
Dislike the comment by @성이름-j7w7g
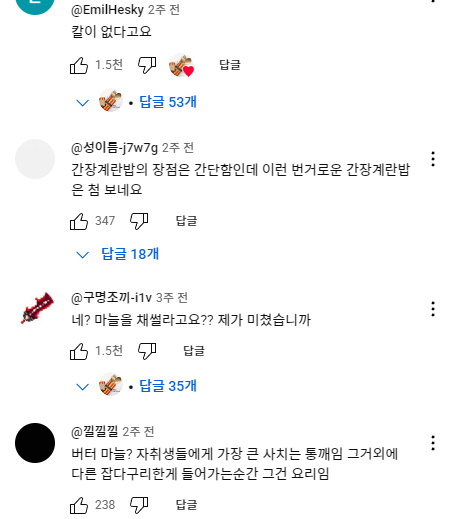click(139, 221)
